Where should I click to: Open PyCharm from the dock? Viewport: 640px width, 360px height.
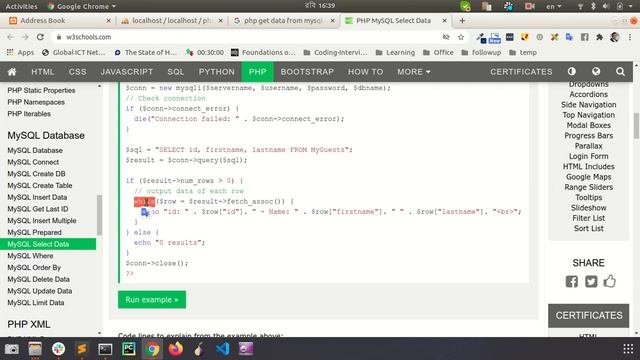129,349
